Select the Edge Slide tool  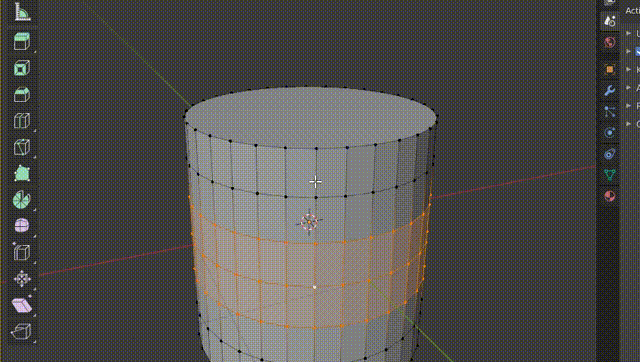(22, 252)
